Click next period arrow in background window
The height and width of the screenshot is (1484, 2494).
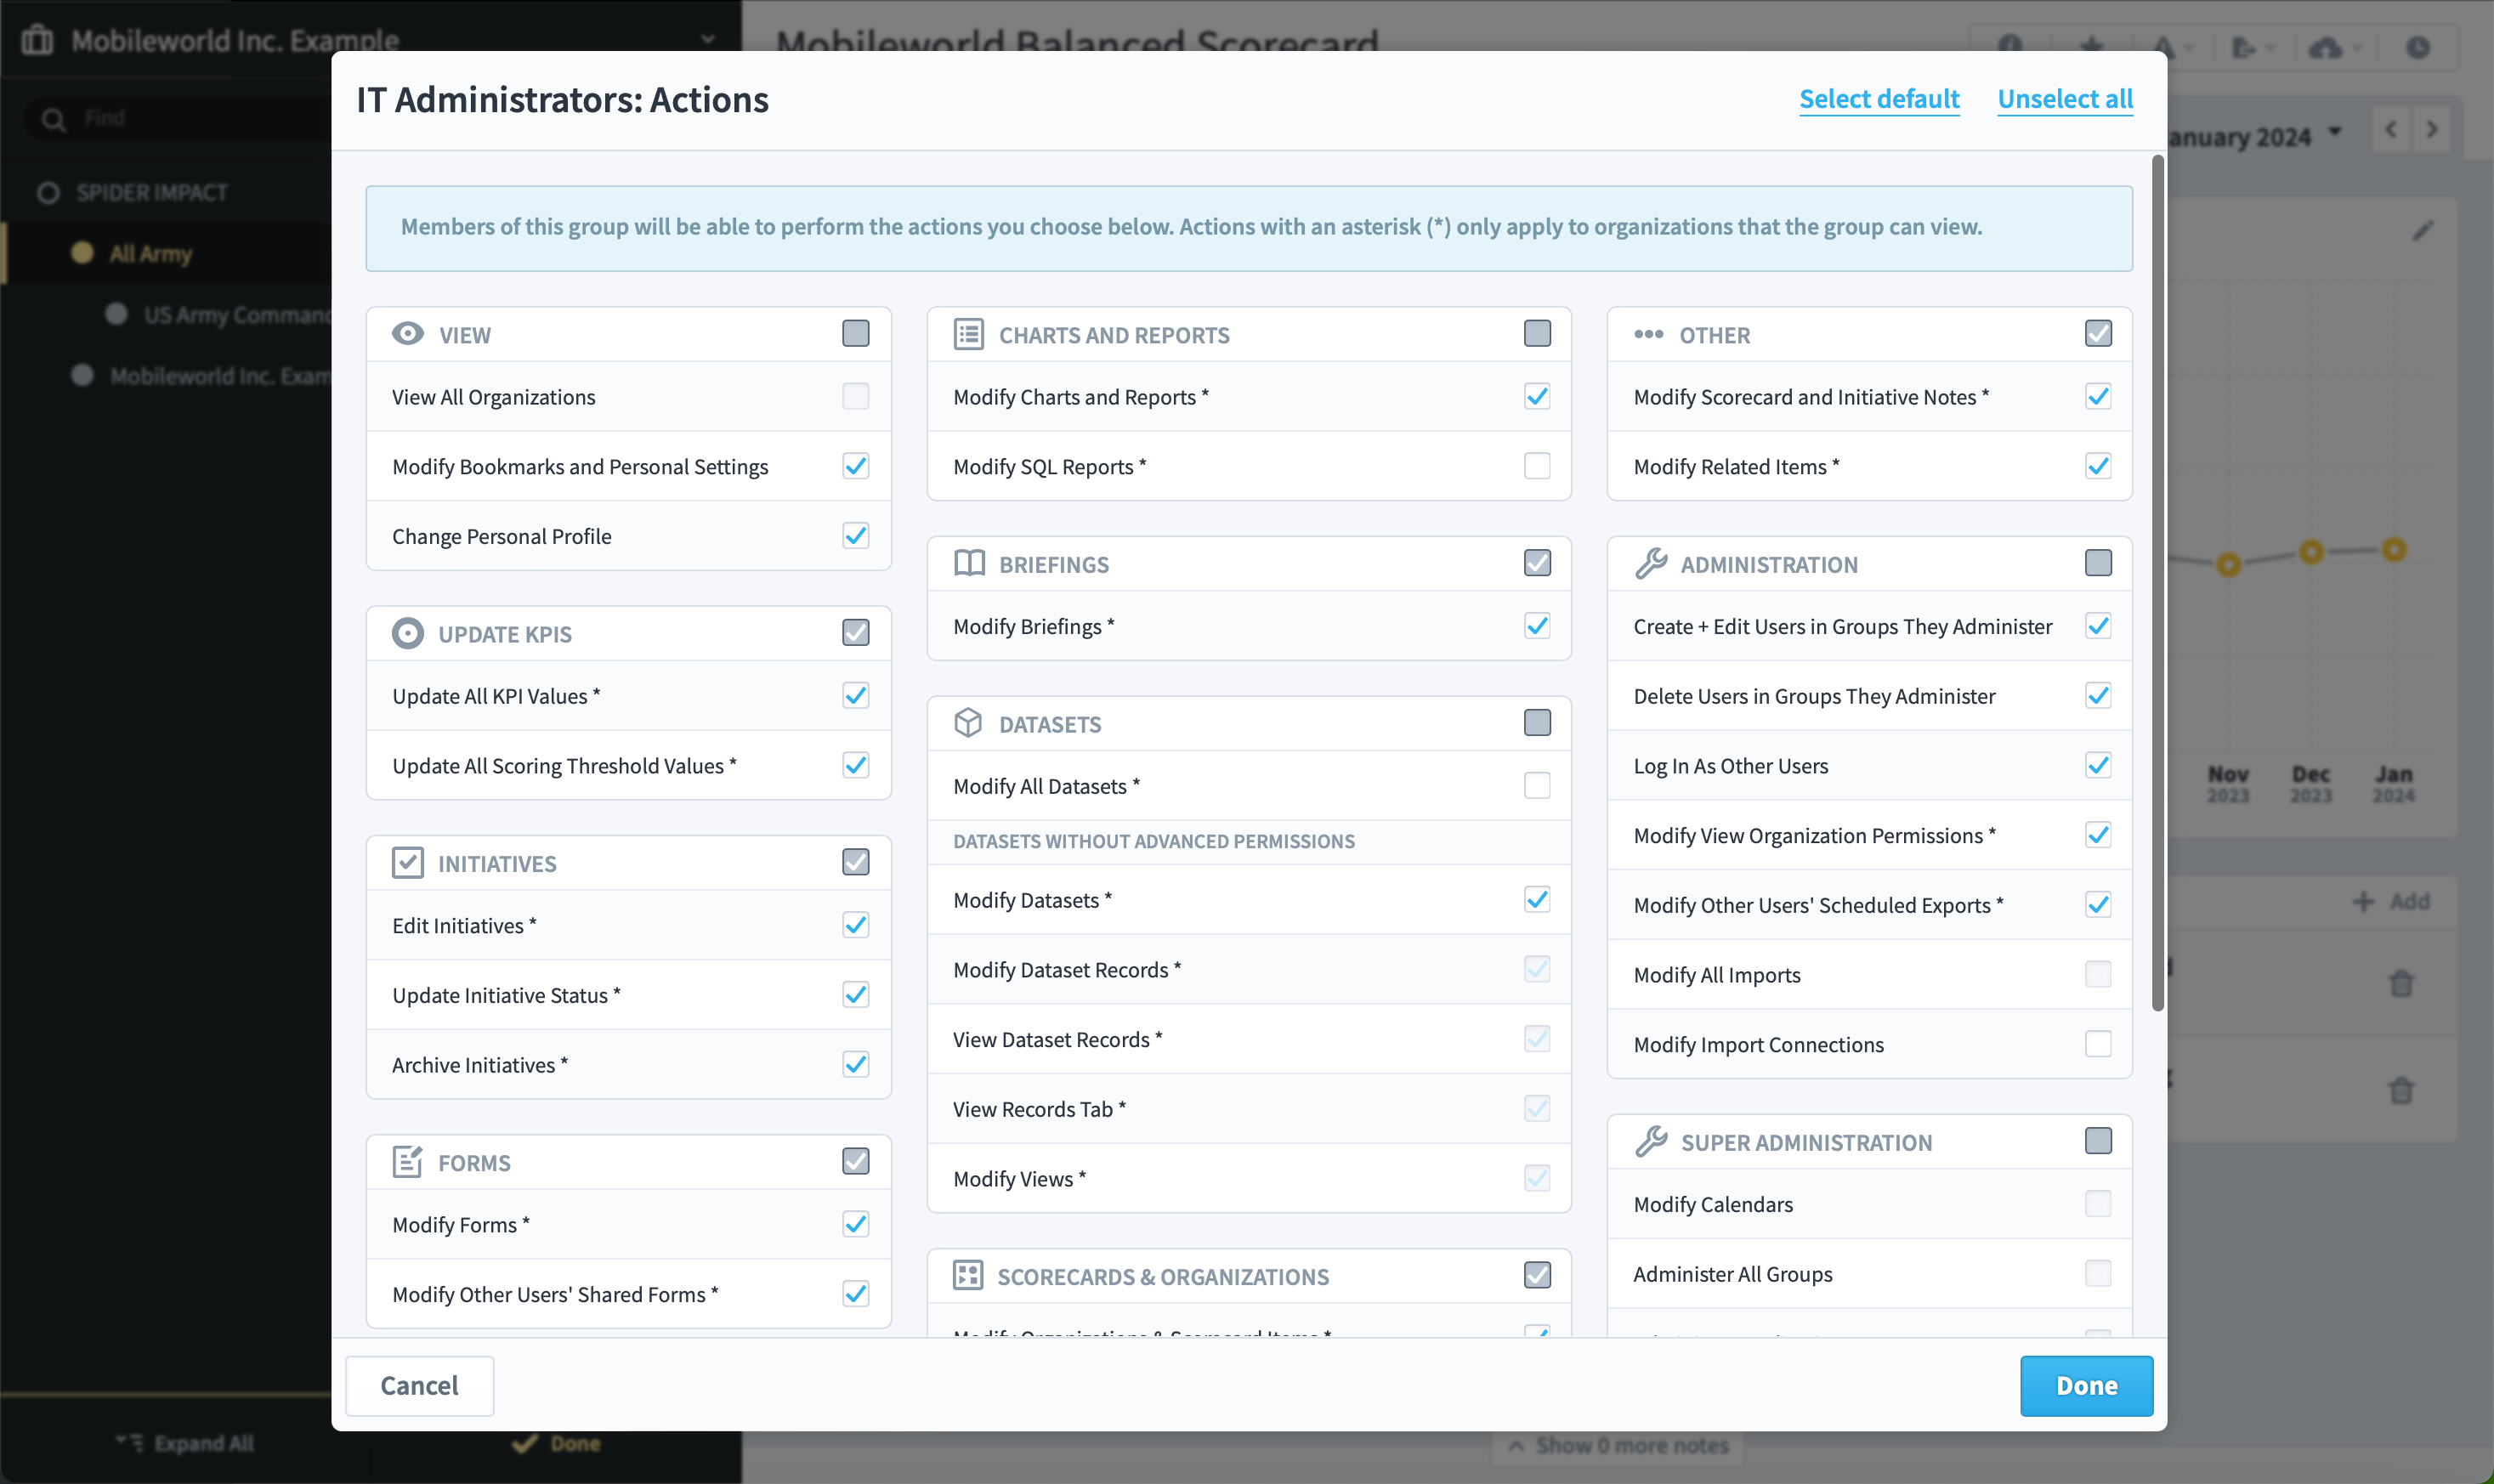pyautogui.click(x=2431, y=129)
